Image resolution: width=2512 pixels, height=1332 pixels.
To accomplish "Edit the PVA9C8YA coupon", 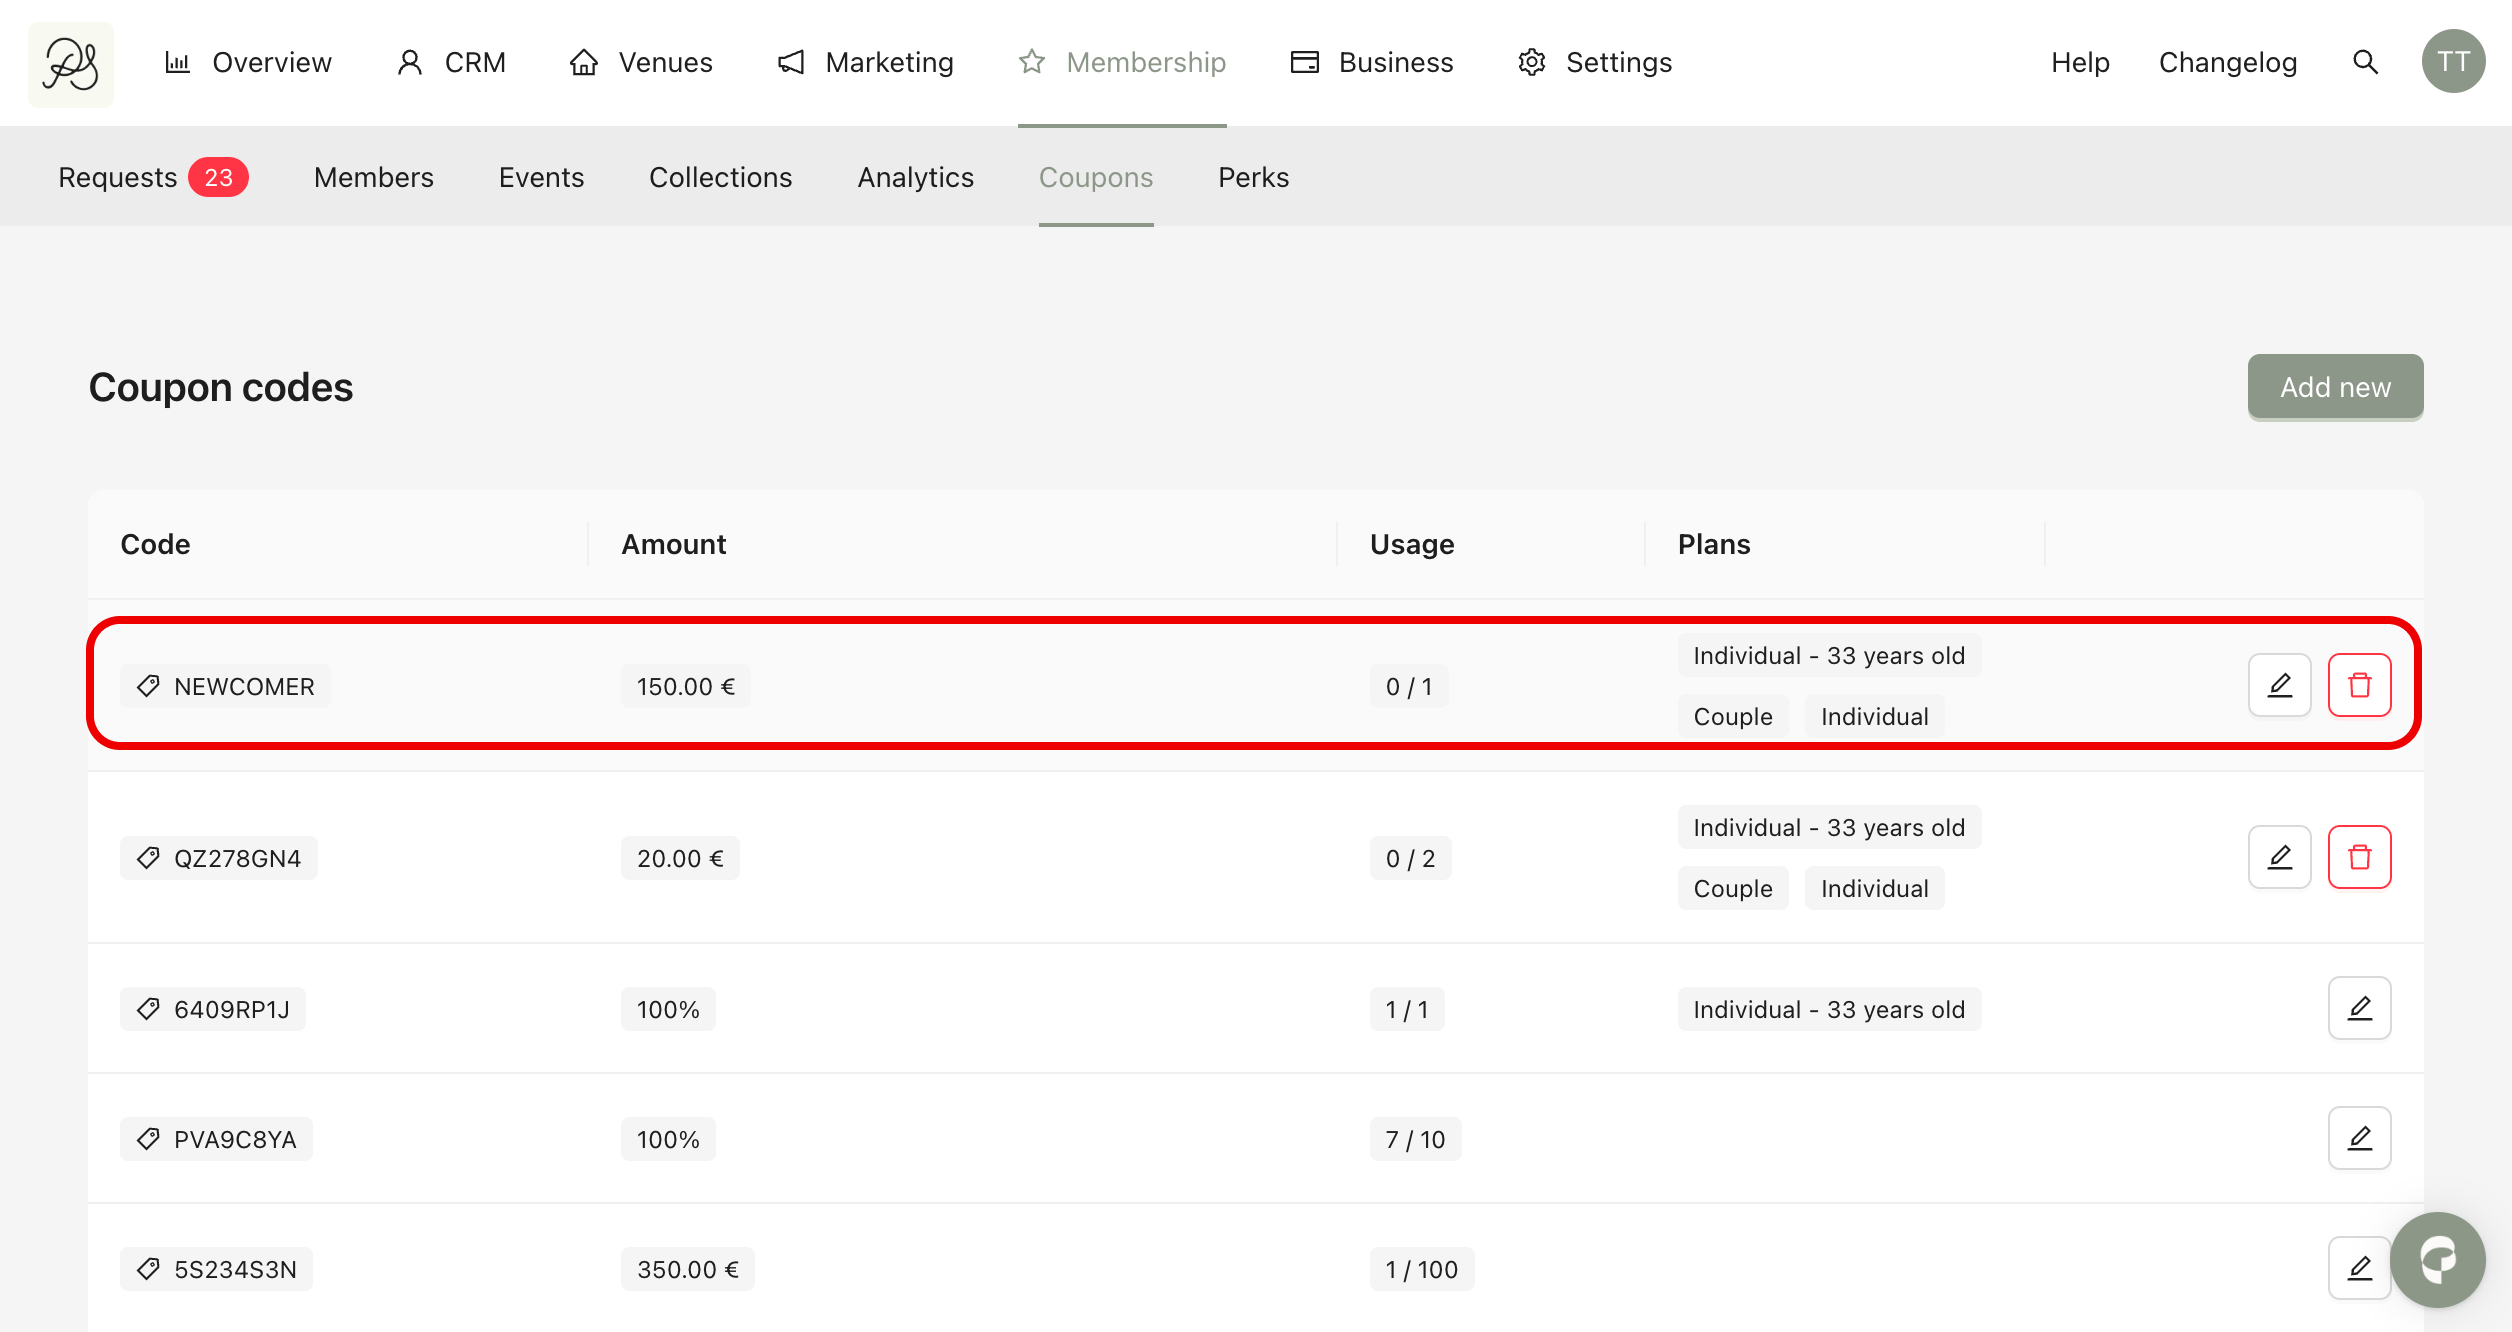I will (x=2359, y=1138).
